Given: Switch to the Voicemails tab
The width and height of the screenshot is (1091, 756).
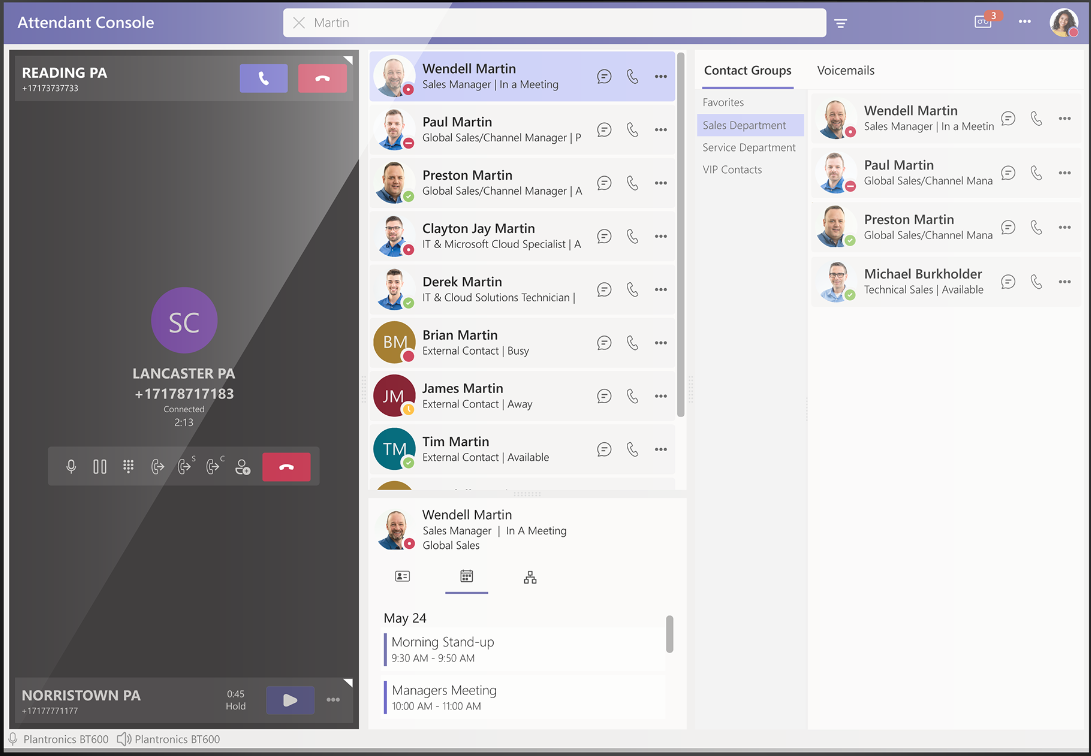Looking at the screenshot, I should pos(845,70).
